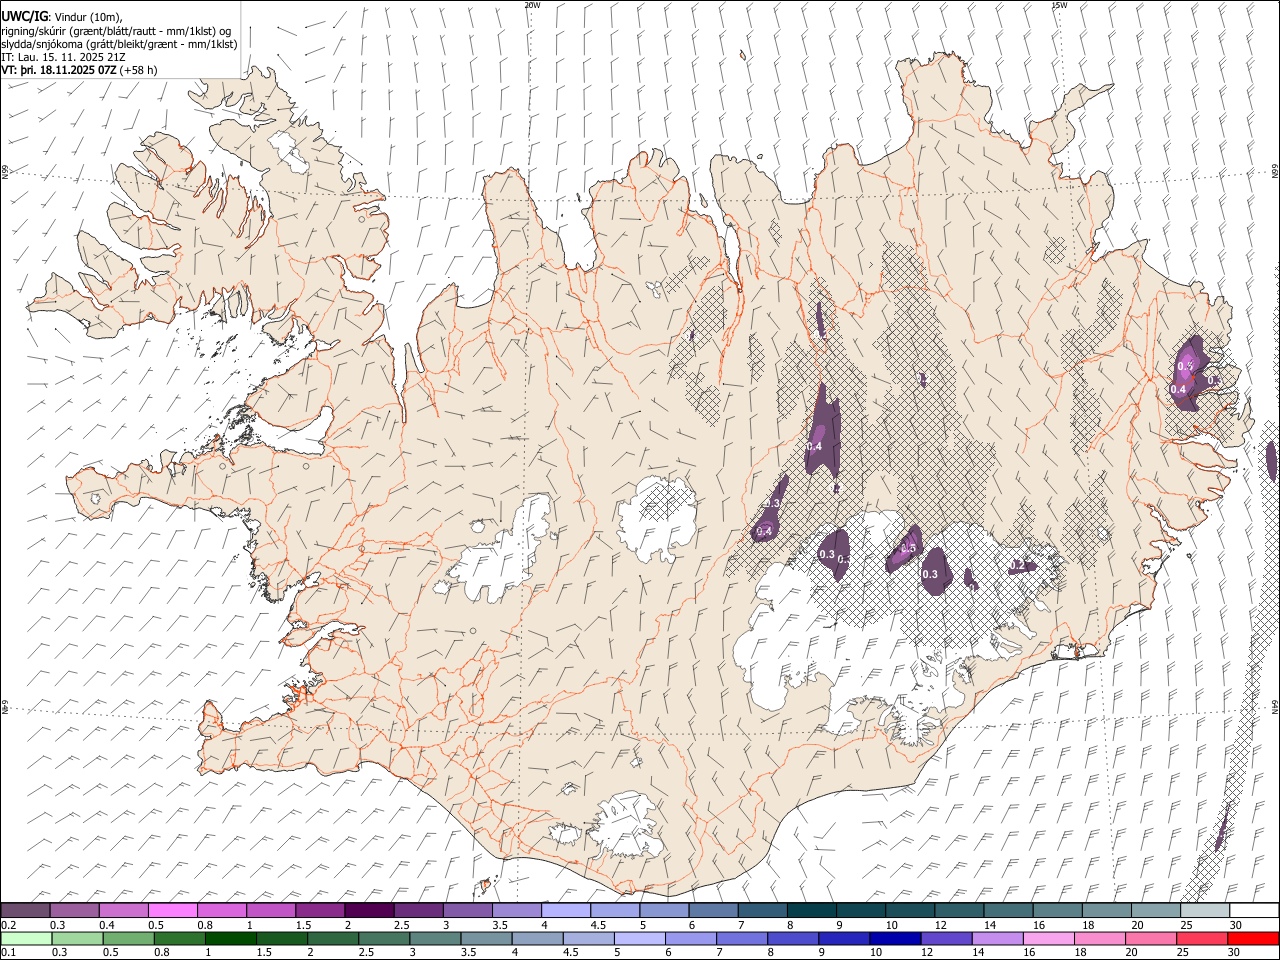1280x960 pixels.
Task: Select the bright pink 0.5 swatch, upper legend
Action: click(x=173, y=910)
